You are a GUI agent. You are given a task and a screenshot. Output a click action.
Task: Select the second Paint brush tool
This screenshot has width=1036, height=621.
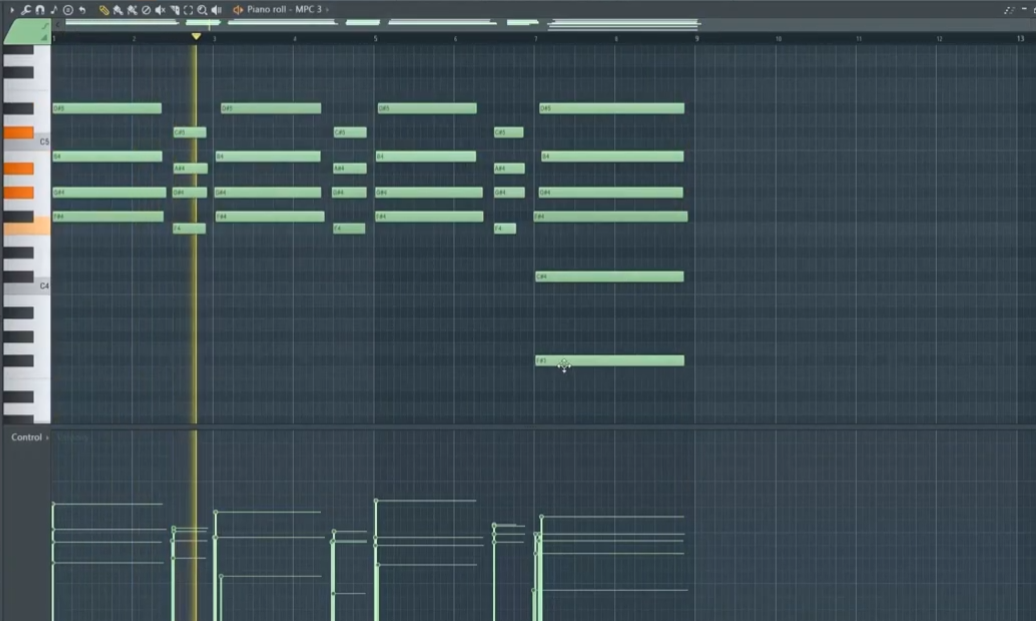(131, 10)
